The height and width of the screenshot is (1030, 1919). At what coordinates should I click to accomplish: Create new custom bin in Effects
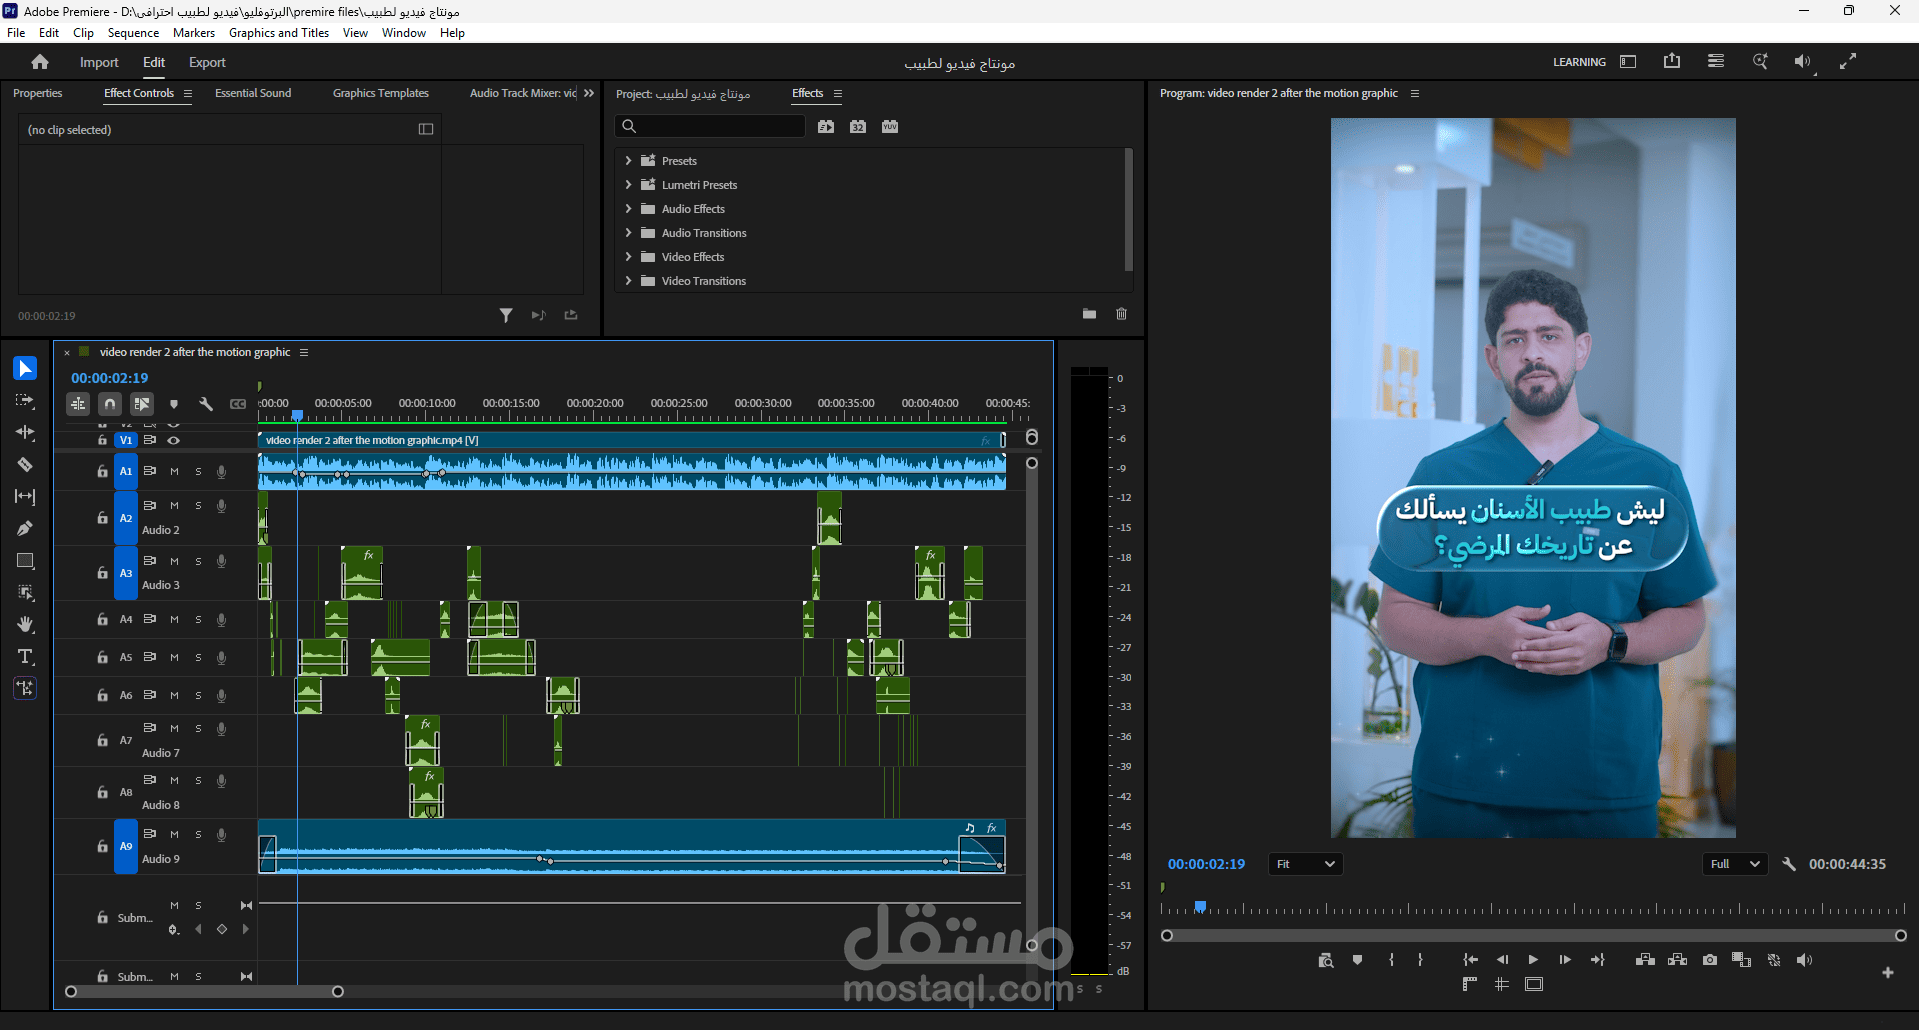(1089, 314)
